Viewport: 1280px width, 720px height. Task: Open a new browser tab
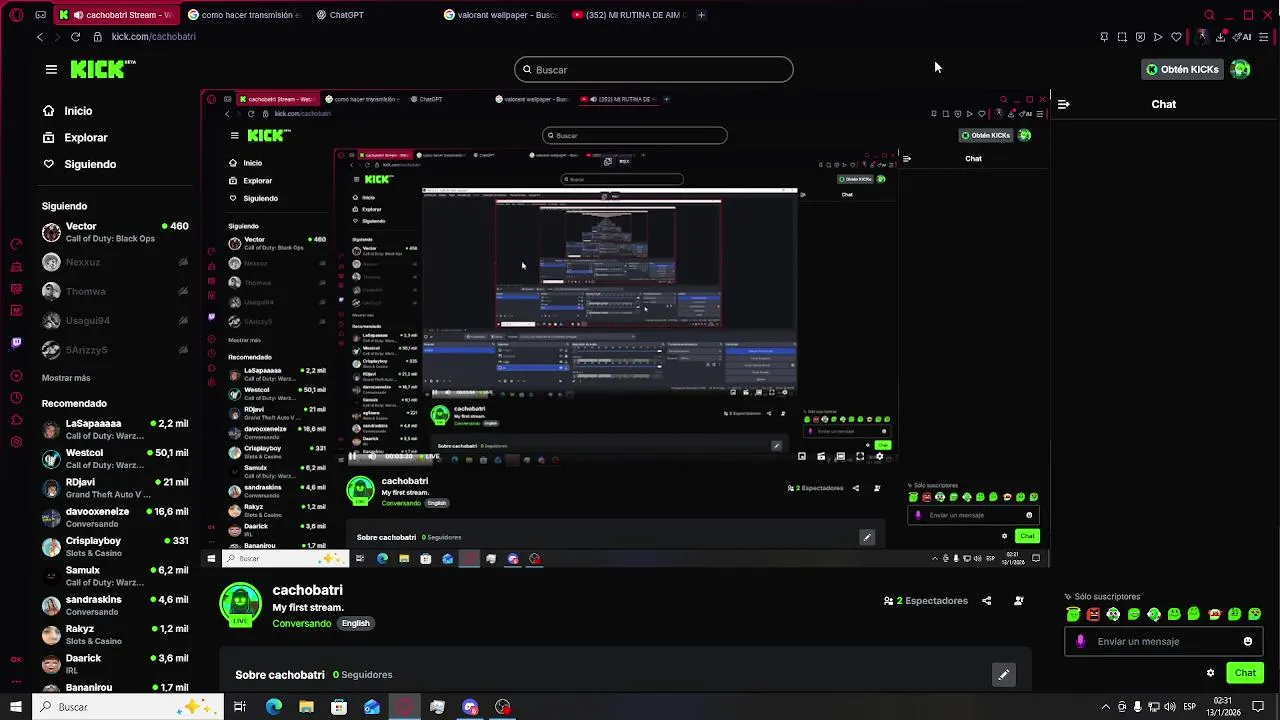(701, 15)
